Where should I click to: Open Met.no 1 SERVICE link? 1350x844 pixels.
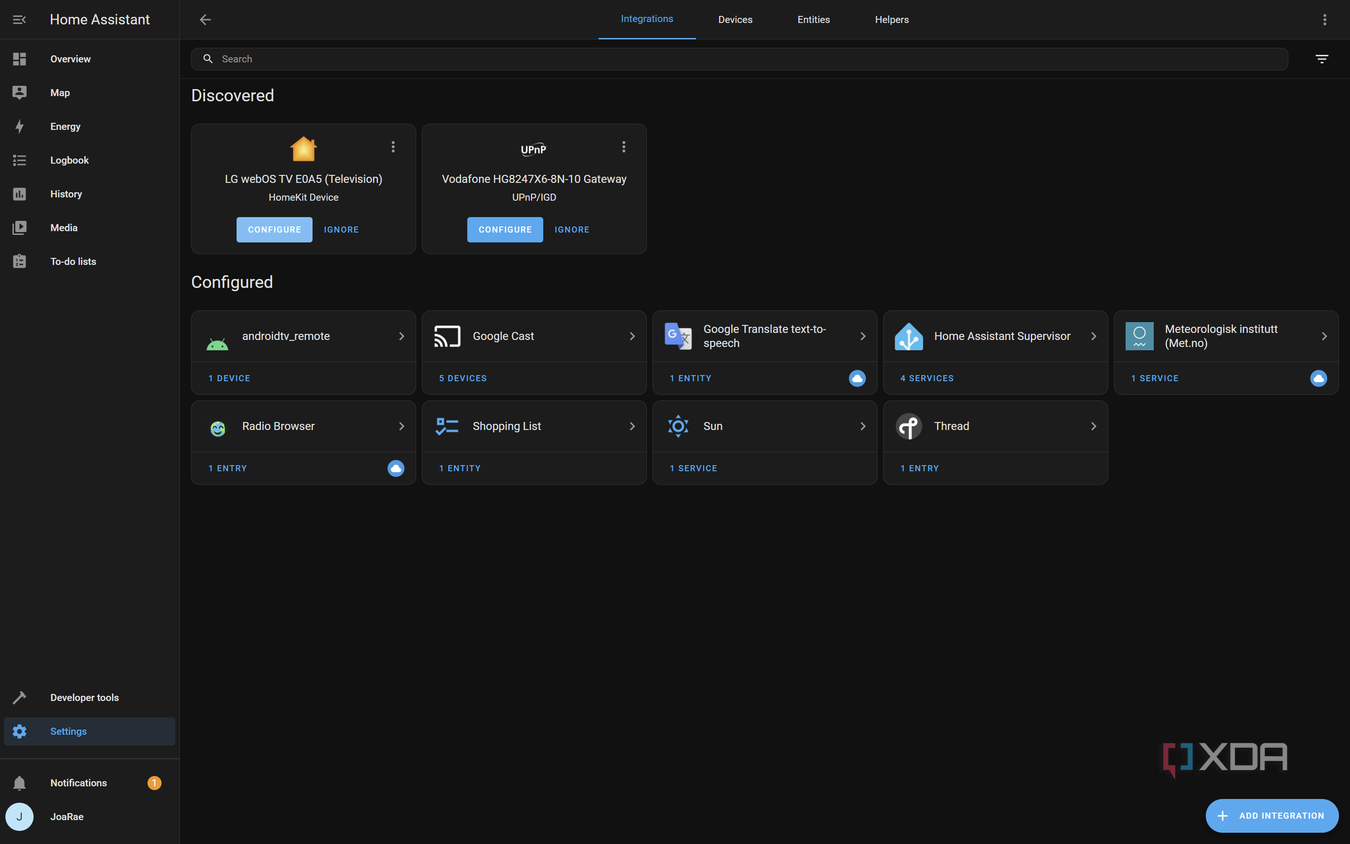point(1155,378)
